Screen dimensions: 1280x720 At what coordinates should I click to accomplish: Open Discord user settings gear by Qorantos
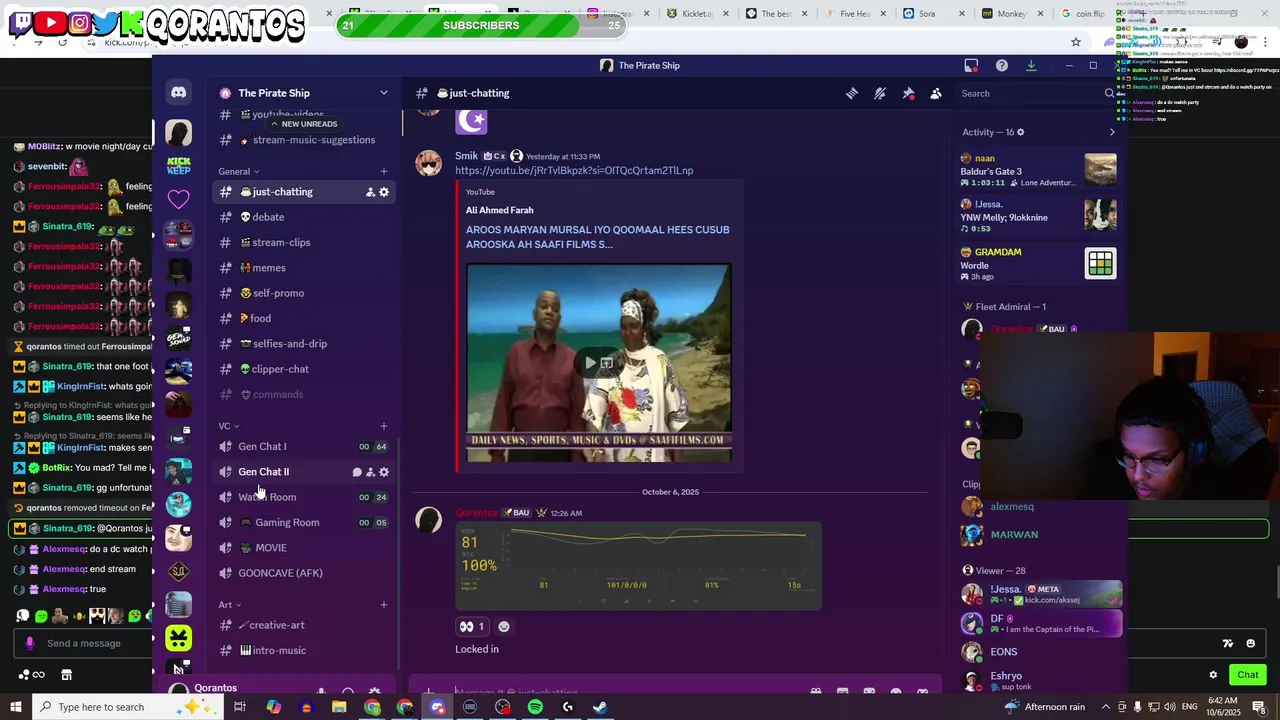point(374,691)
